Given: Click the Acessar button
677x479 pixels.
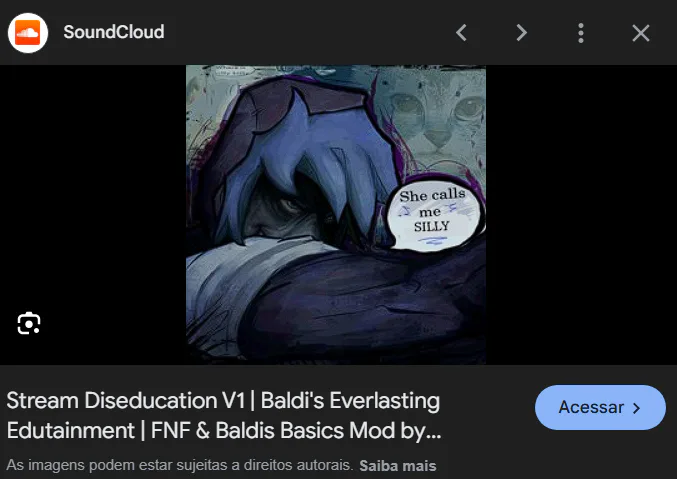Looking at the screenshot, I should (x=600, y=407).
